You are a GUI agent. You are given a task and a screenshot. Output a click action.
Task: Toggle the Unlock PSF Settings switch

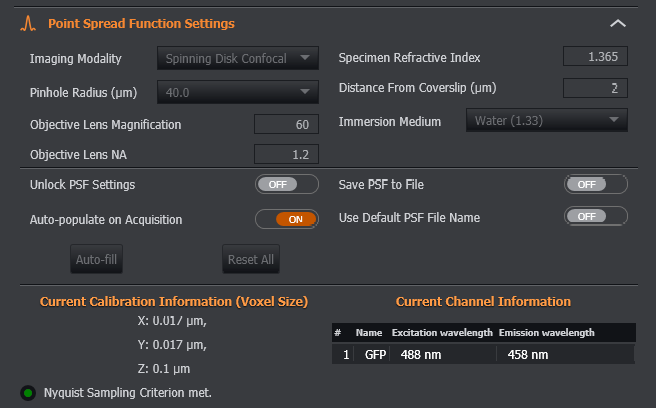click(287, 184)
